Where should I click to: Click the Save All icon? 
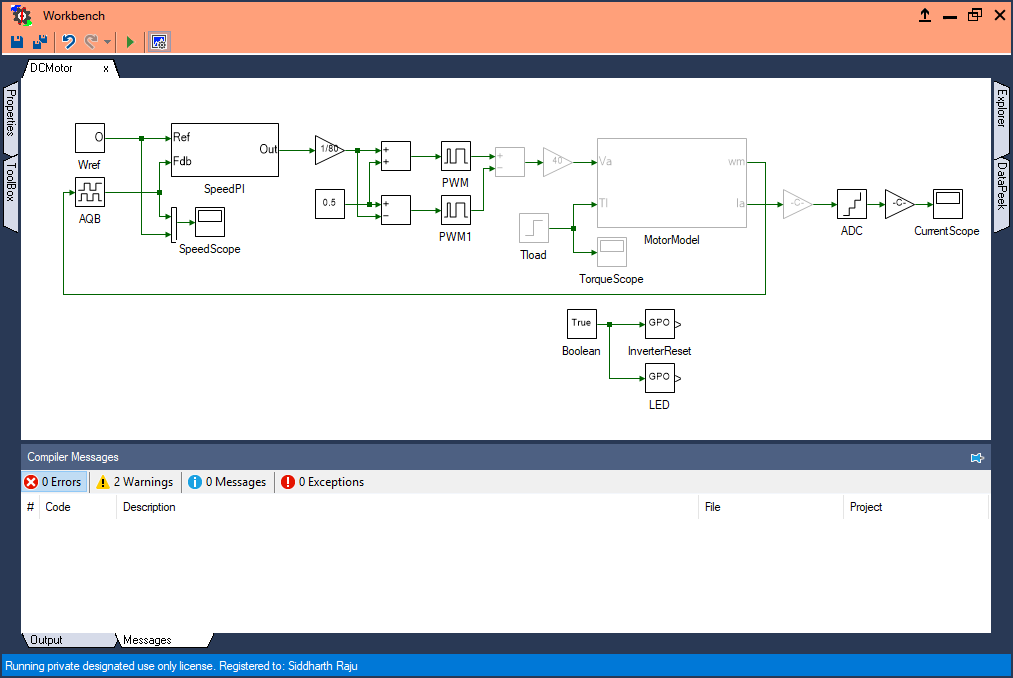click(x=40, y=42)
